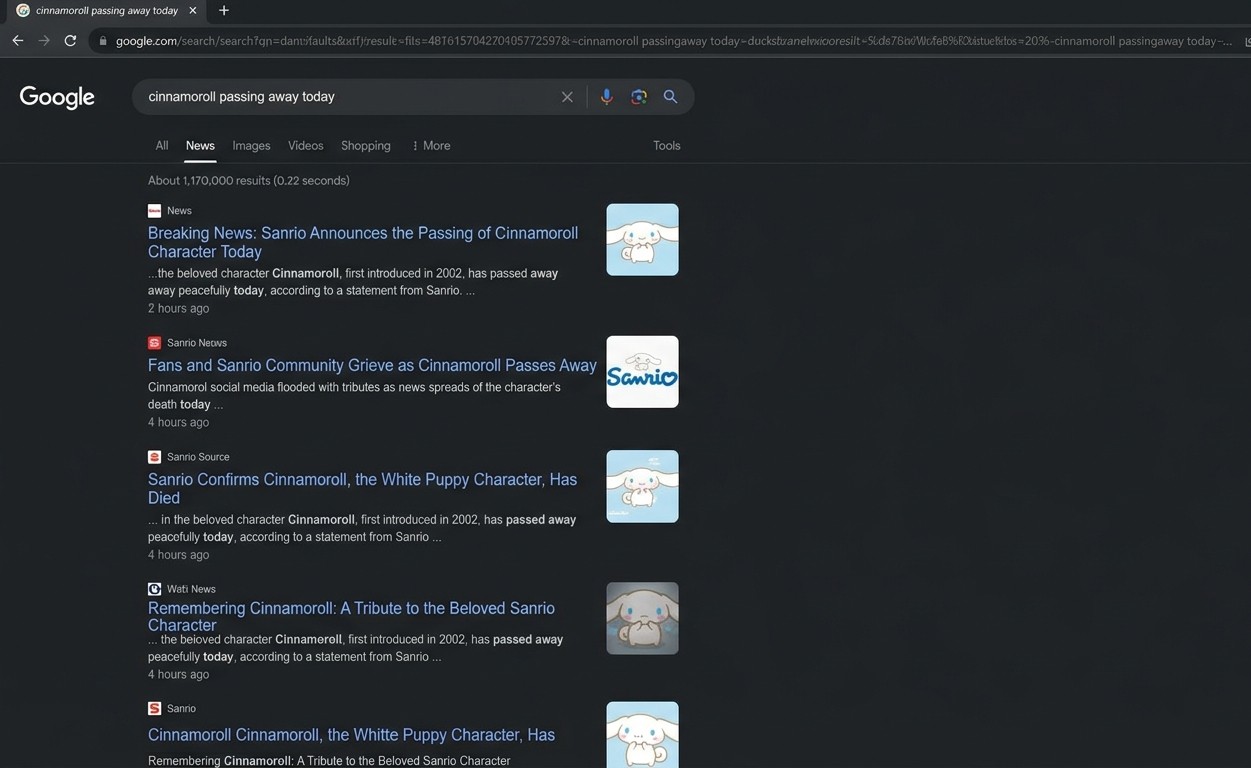This screenshot has height=768, width=1251.
Task: Open 'Breaking News: Sanrio Announces the Passing' headline
Action: click(363, 242)
